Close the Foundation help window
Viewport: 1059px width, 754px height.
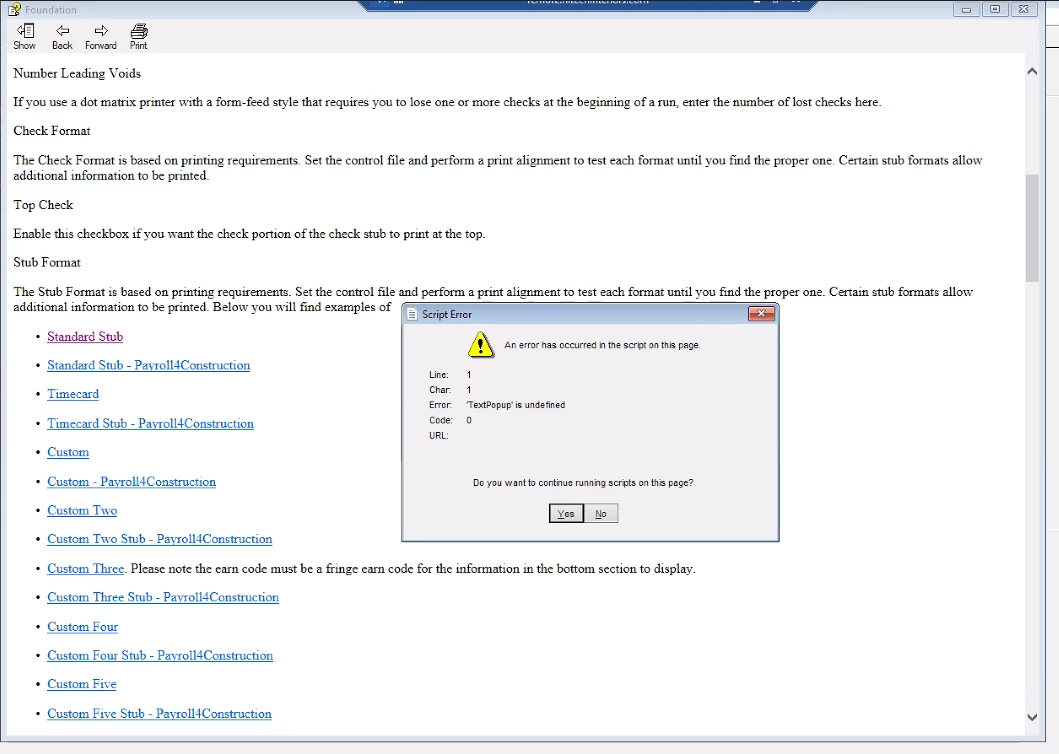pyautogui.click(x=1024, y=9)
